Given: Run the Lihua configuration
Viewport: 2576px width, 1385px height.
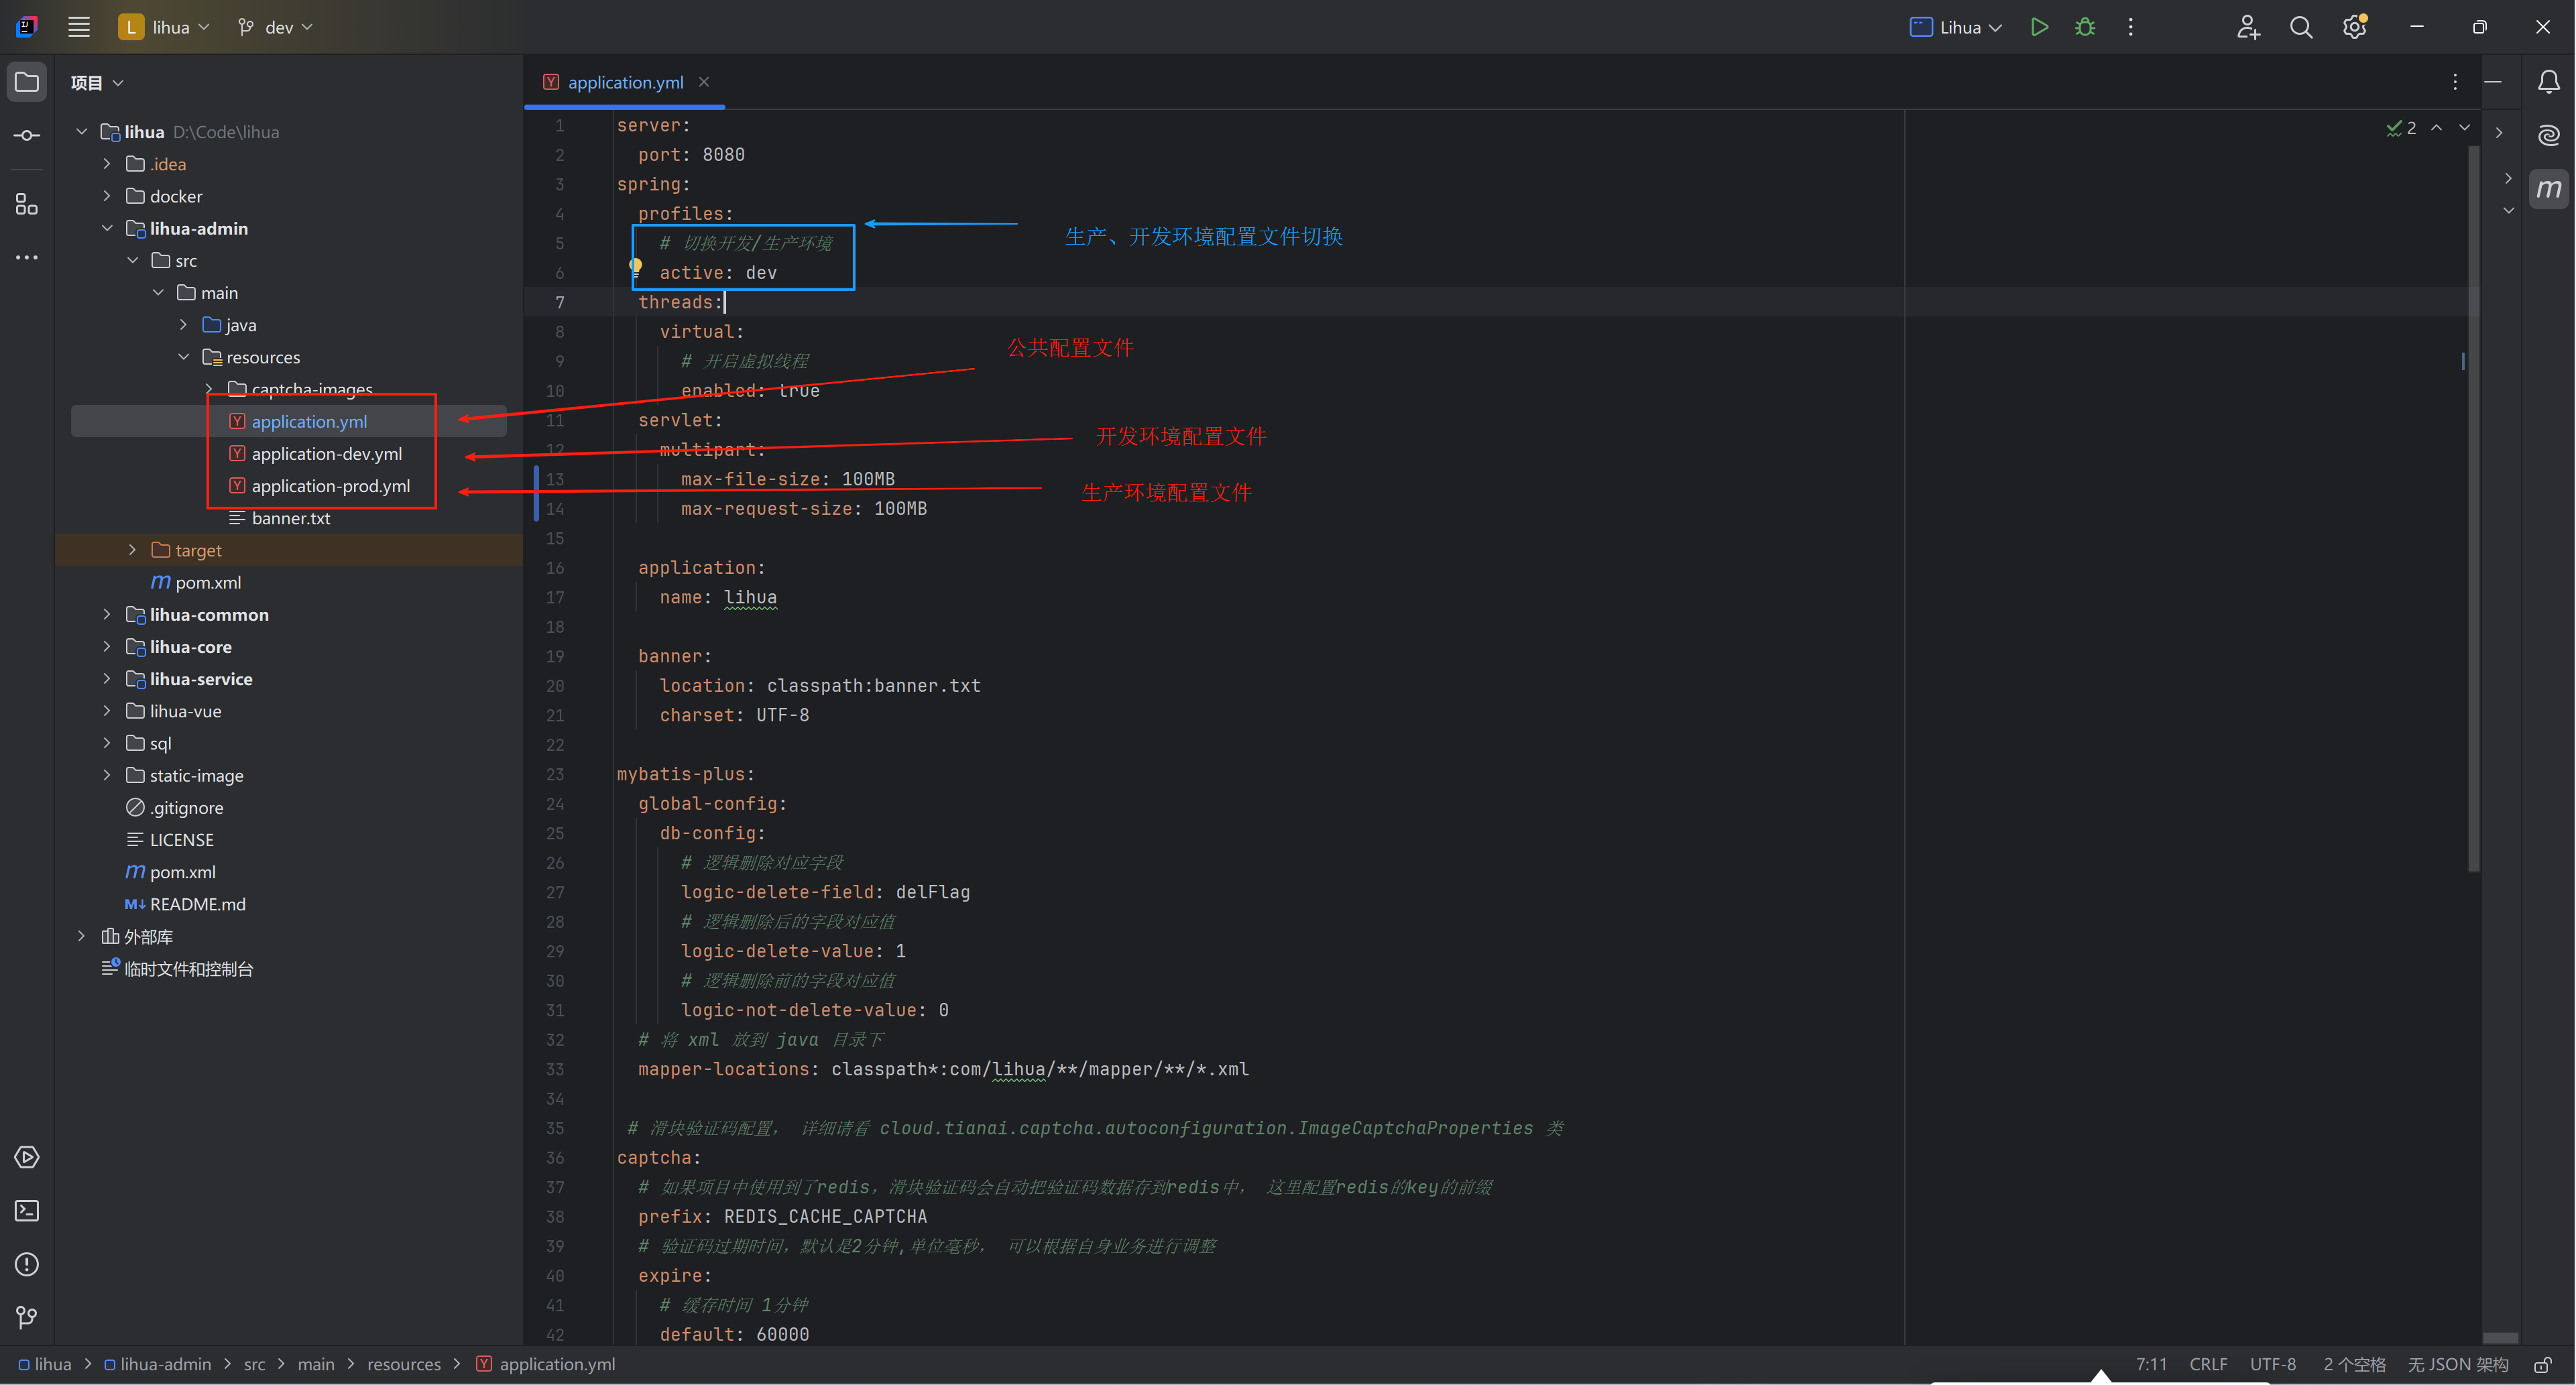Looking at the screenshot, I should tap(2039, 27).
